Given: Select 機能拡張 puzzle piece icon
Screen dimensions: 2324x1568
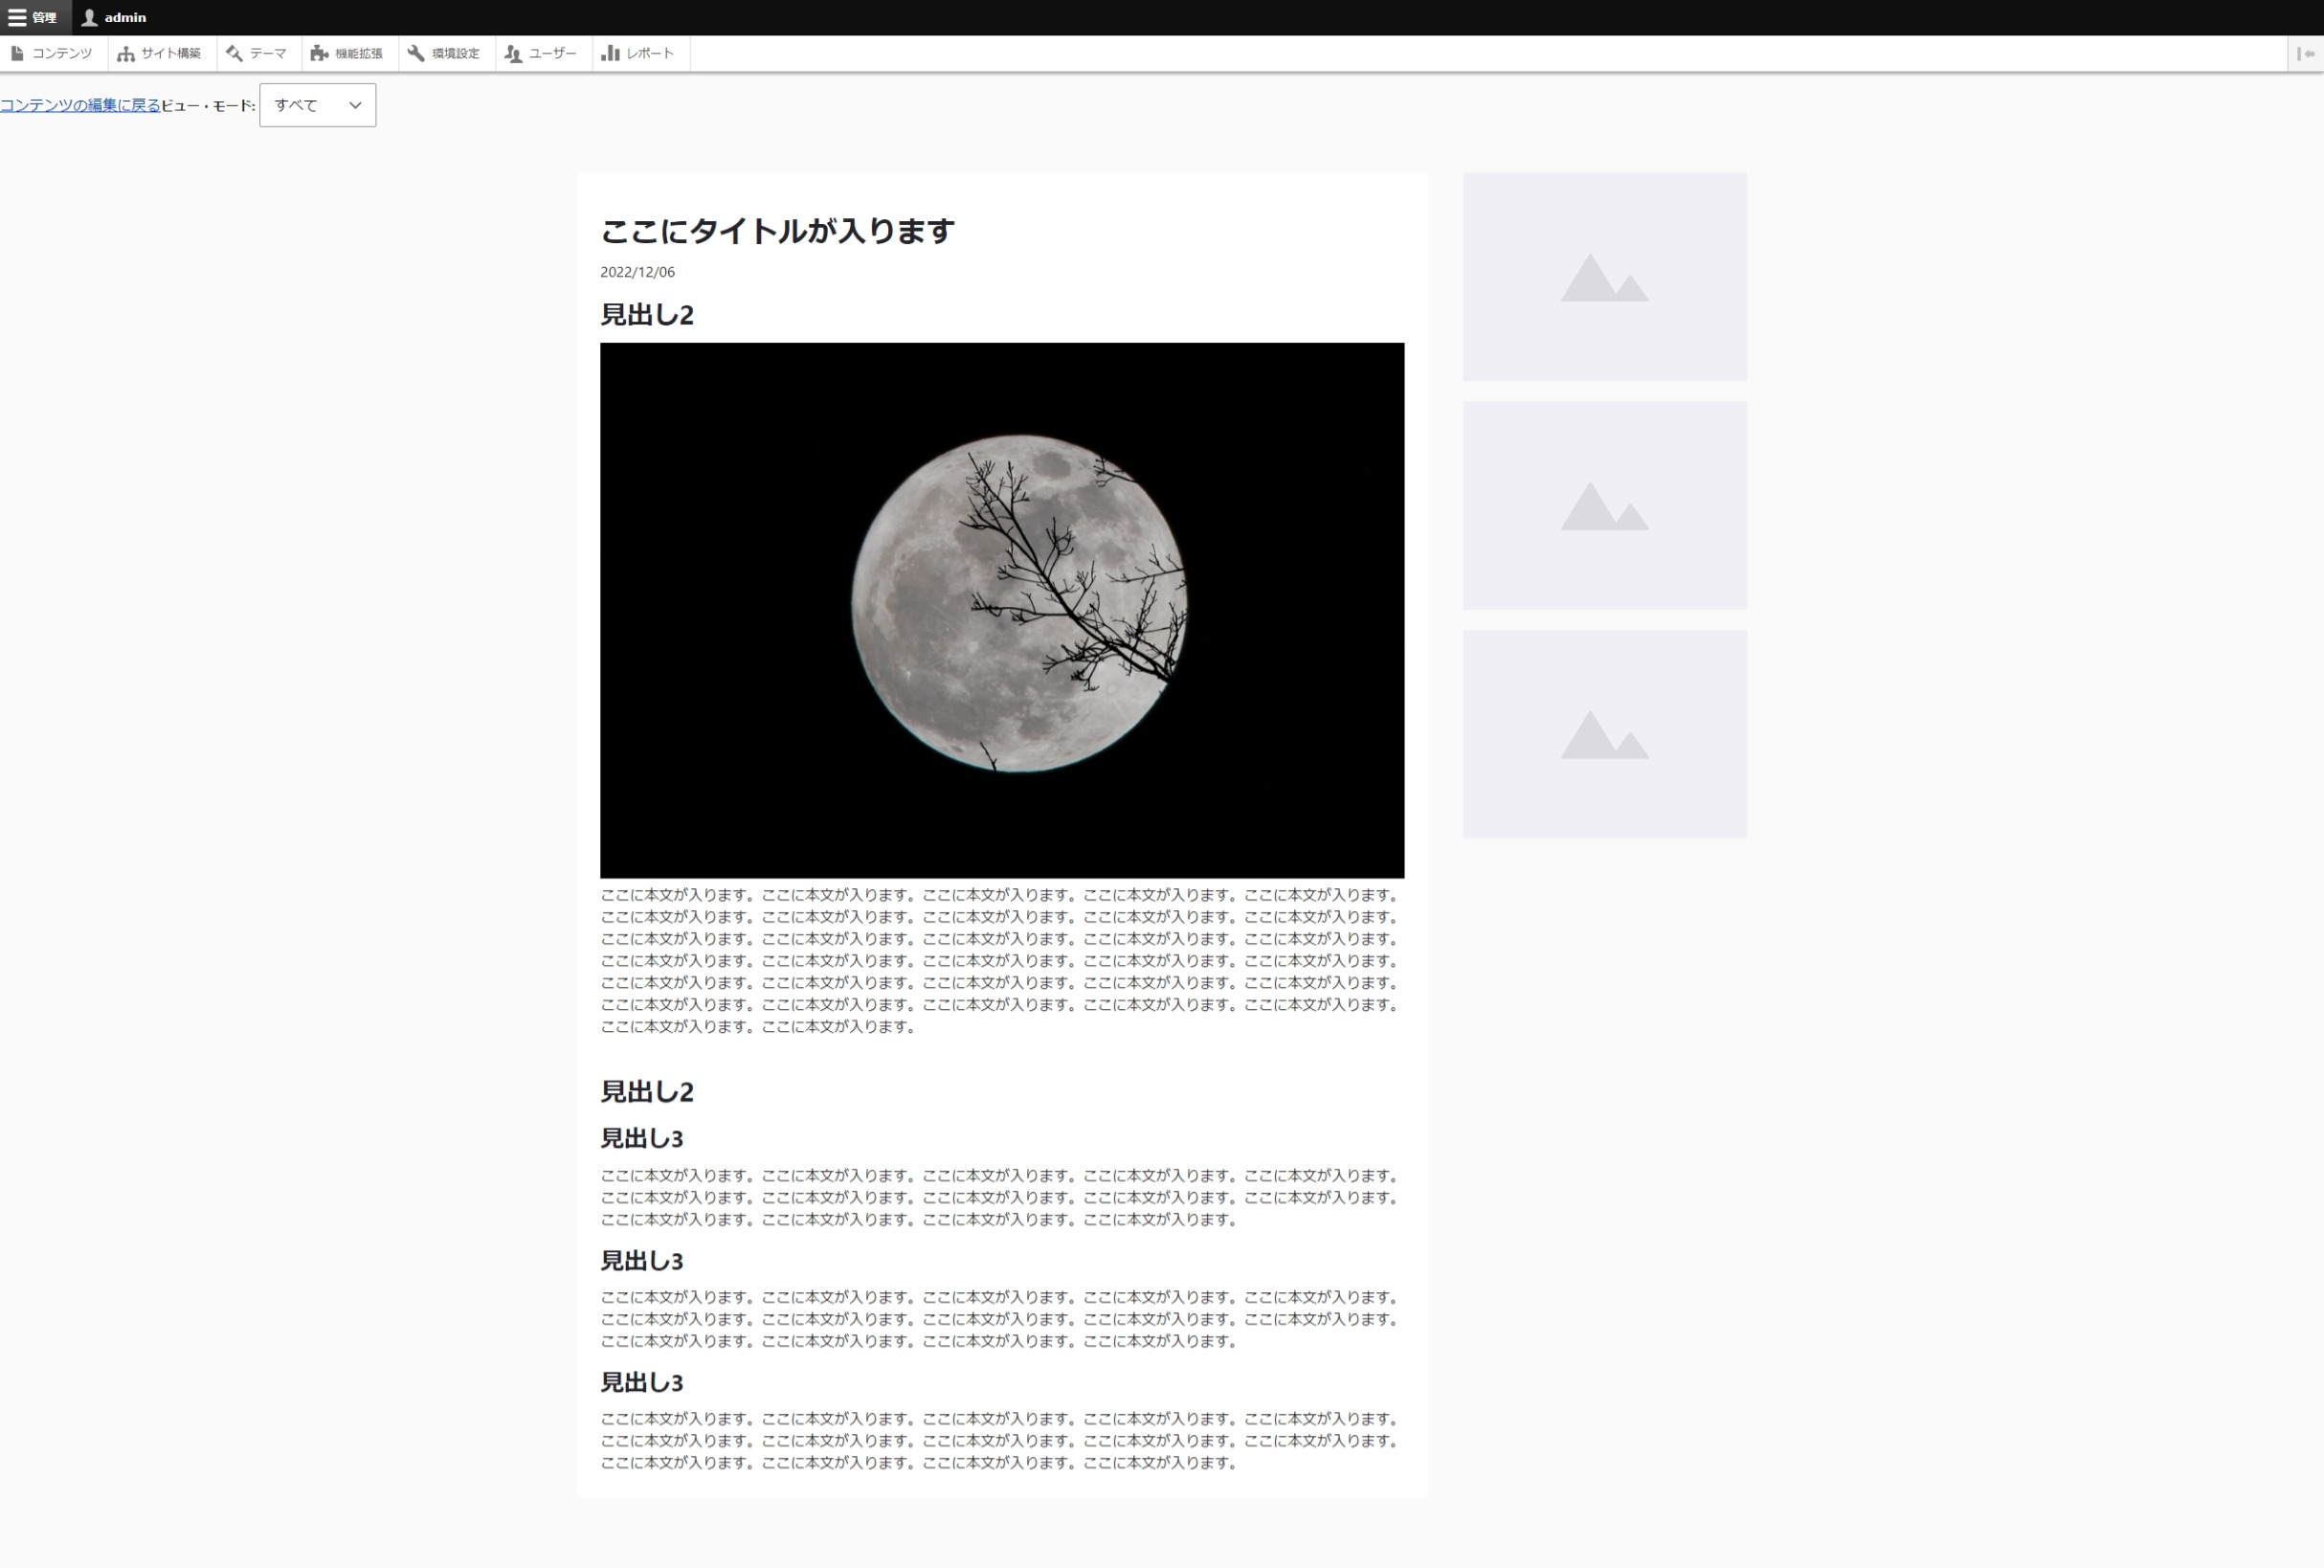Looking at the screenshot, I should tap(319, 53).
